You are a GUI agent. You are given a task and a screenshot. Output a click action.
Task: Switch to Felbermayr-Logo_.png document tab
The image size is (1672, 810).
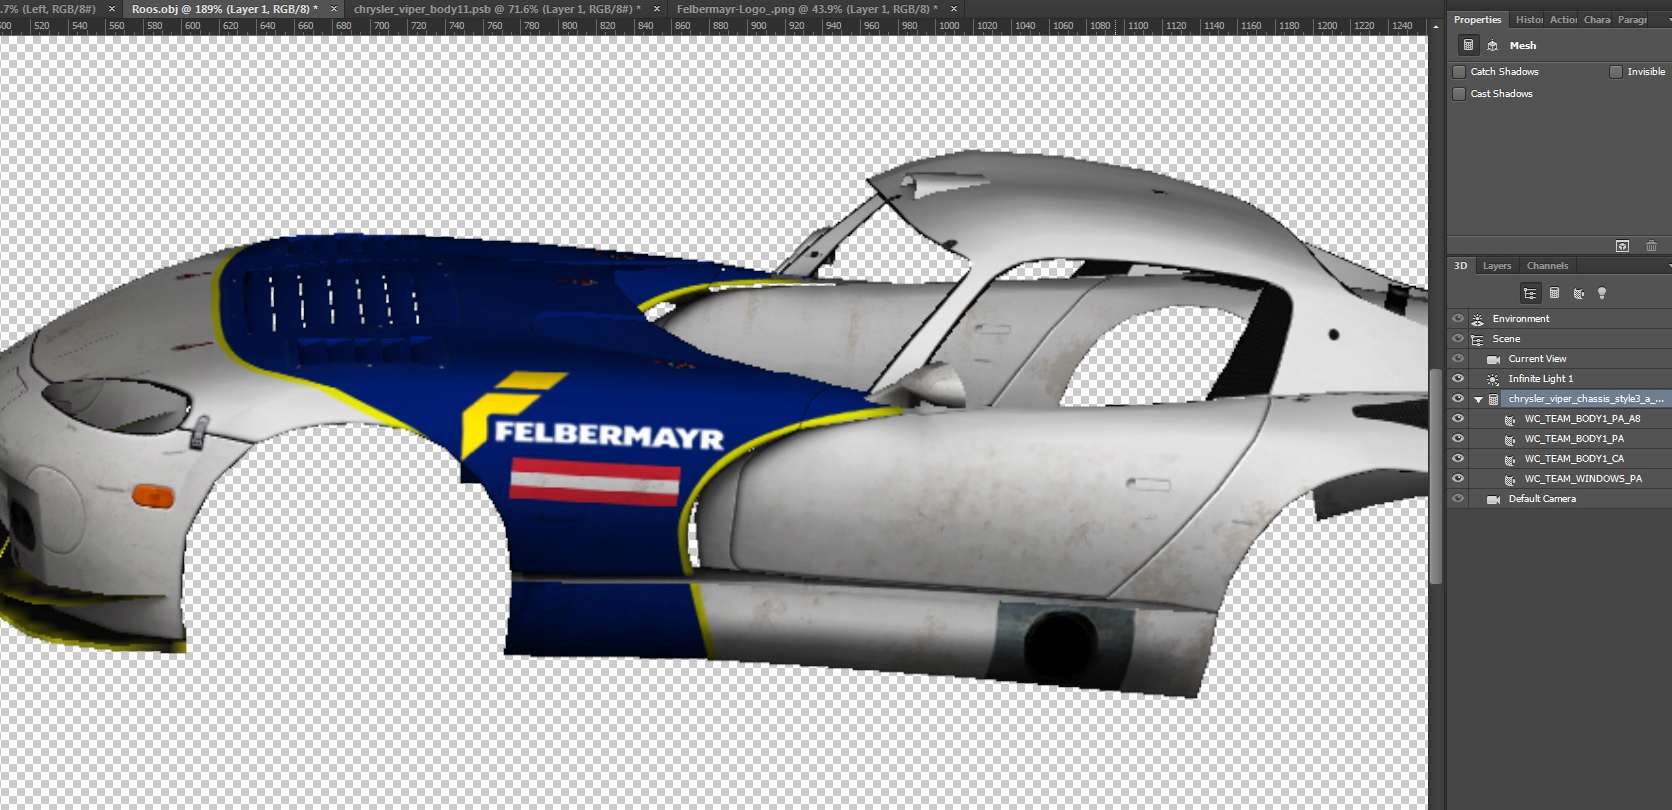tap(807, 9)
